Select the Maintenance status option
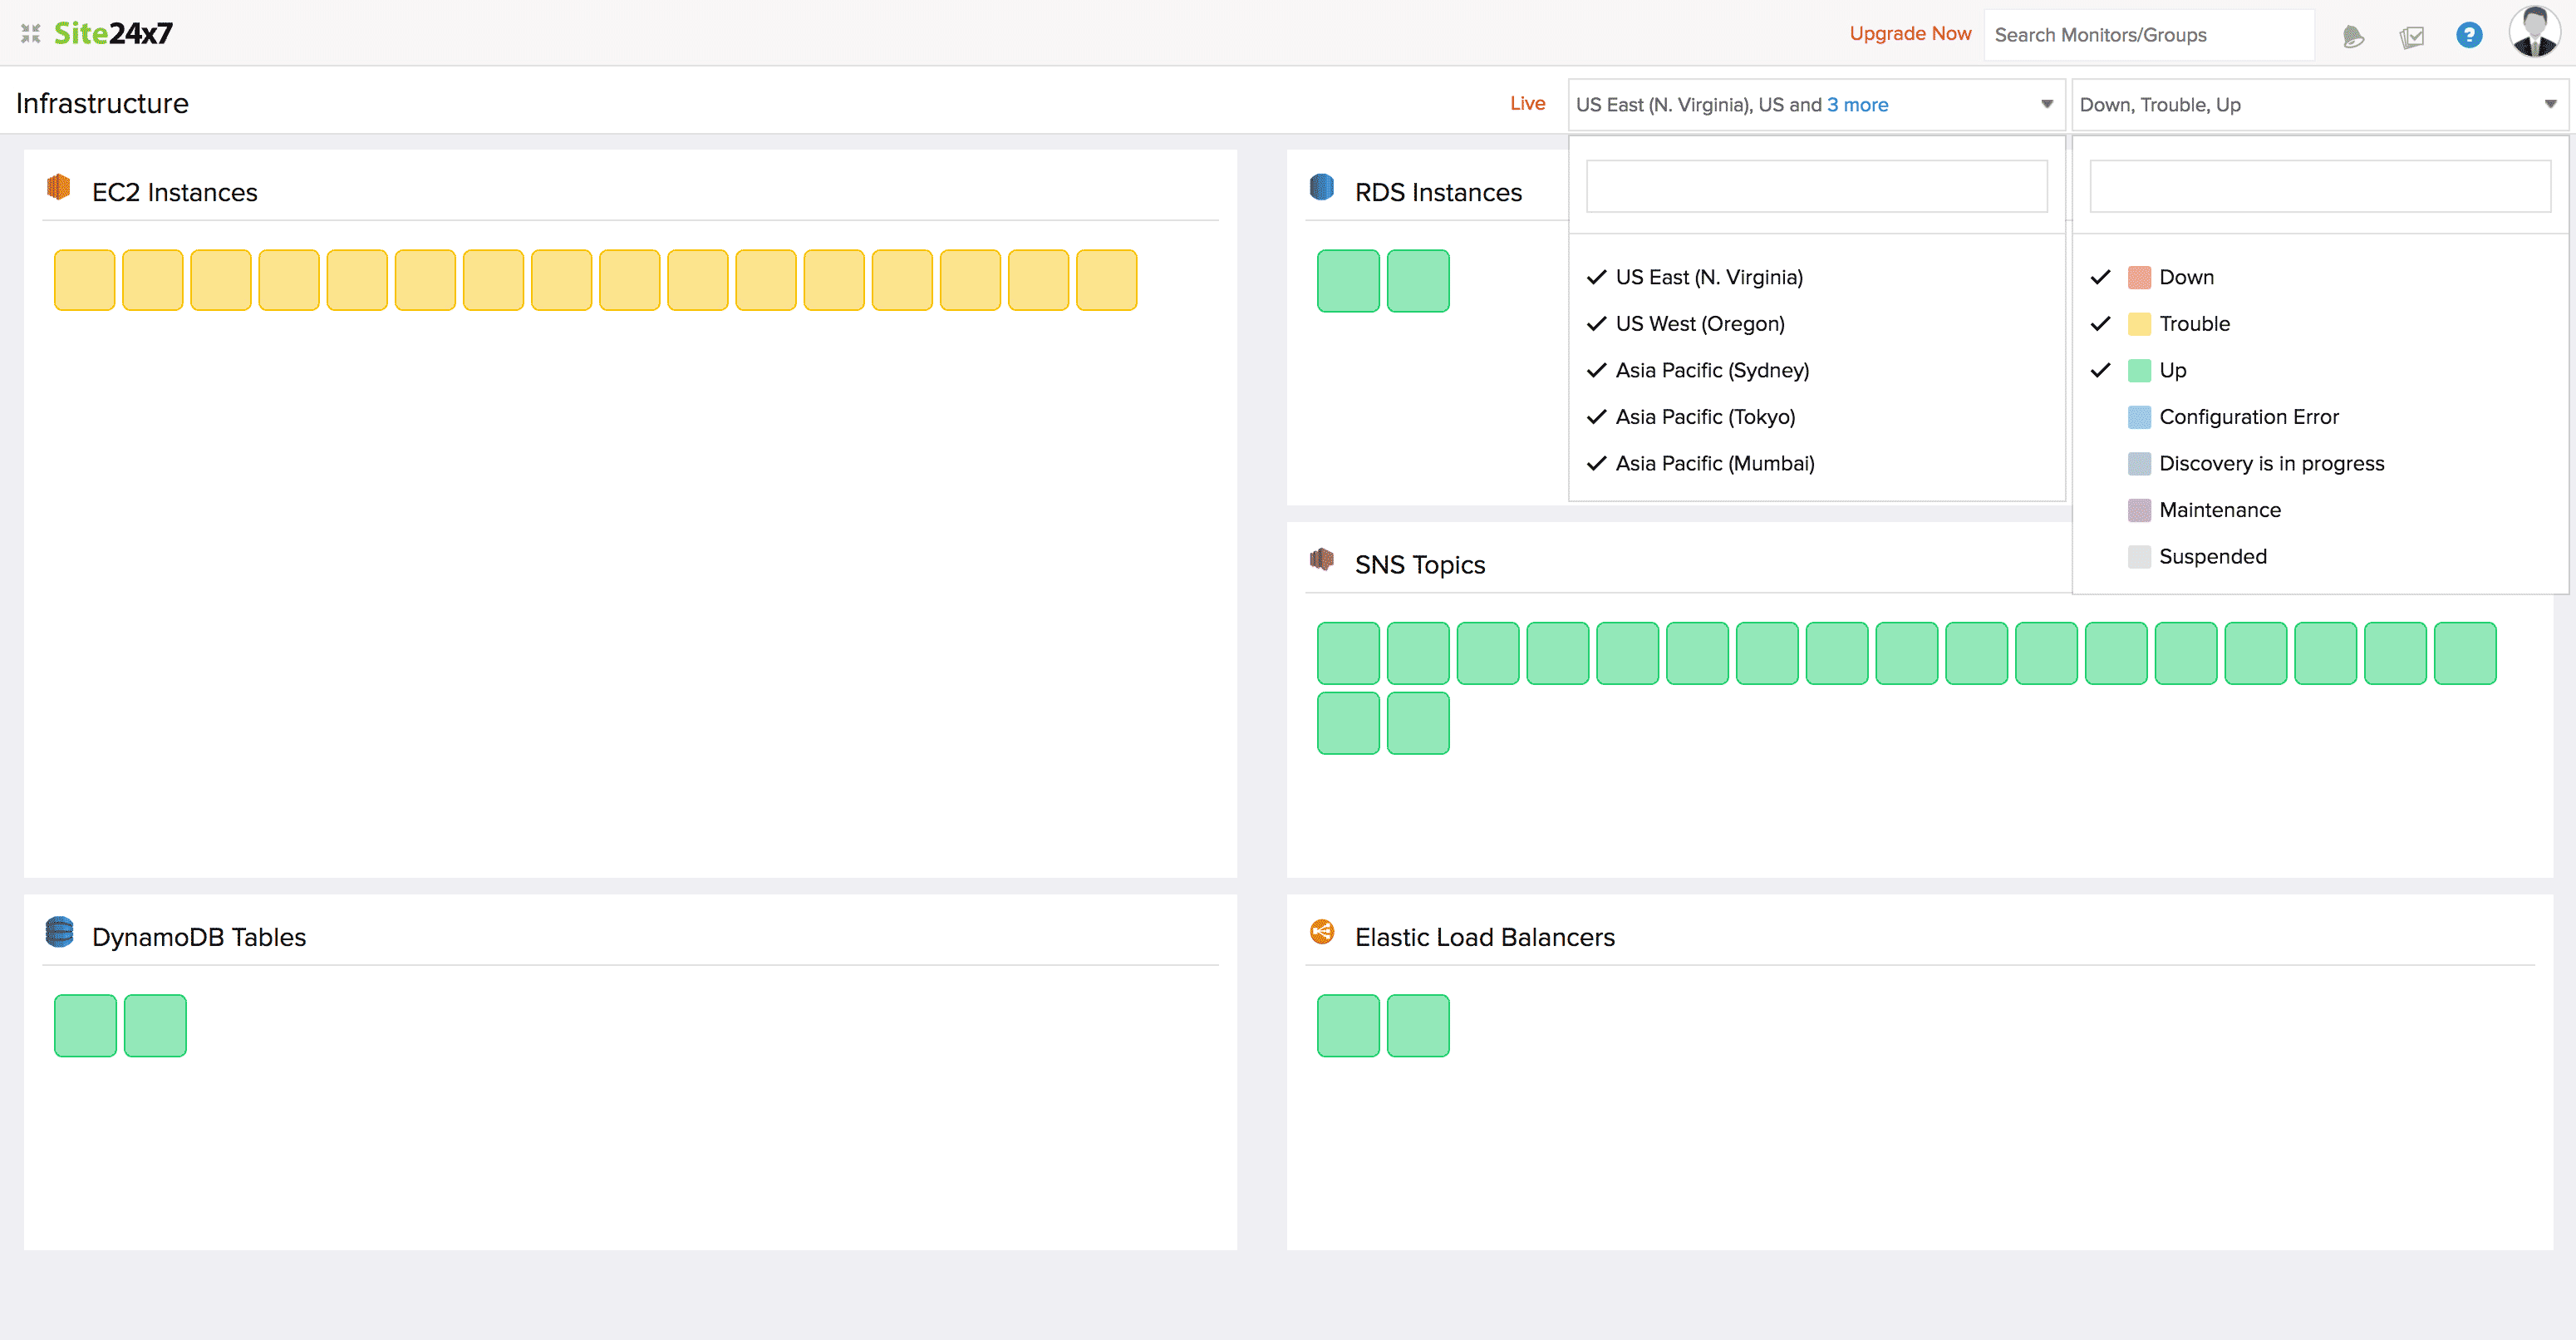The width and height of the screenshot is (2576, 1340). coord(2319,510)
